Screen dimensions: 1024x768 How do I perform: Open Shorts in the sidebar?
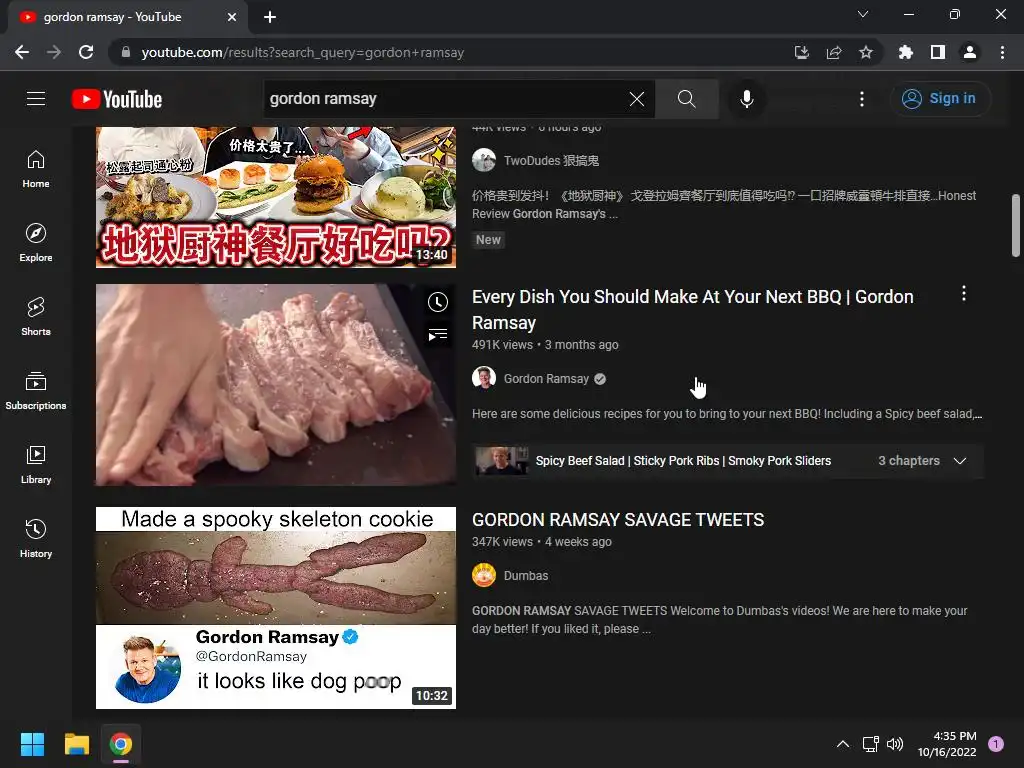(36, 317)
